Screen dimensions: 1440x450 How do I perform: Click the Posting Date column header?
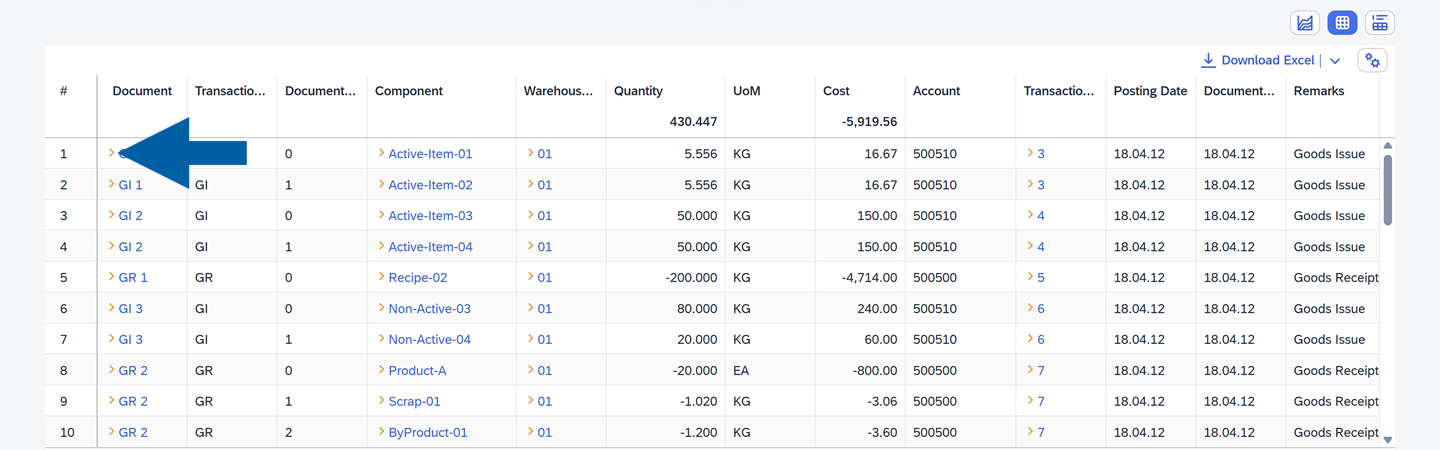pyautogui.click(x=1150, y=91)
